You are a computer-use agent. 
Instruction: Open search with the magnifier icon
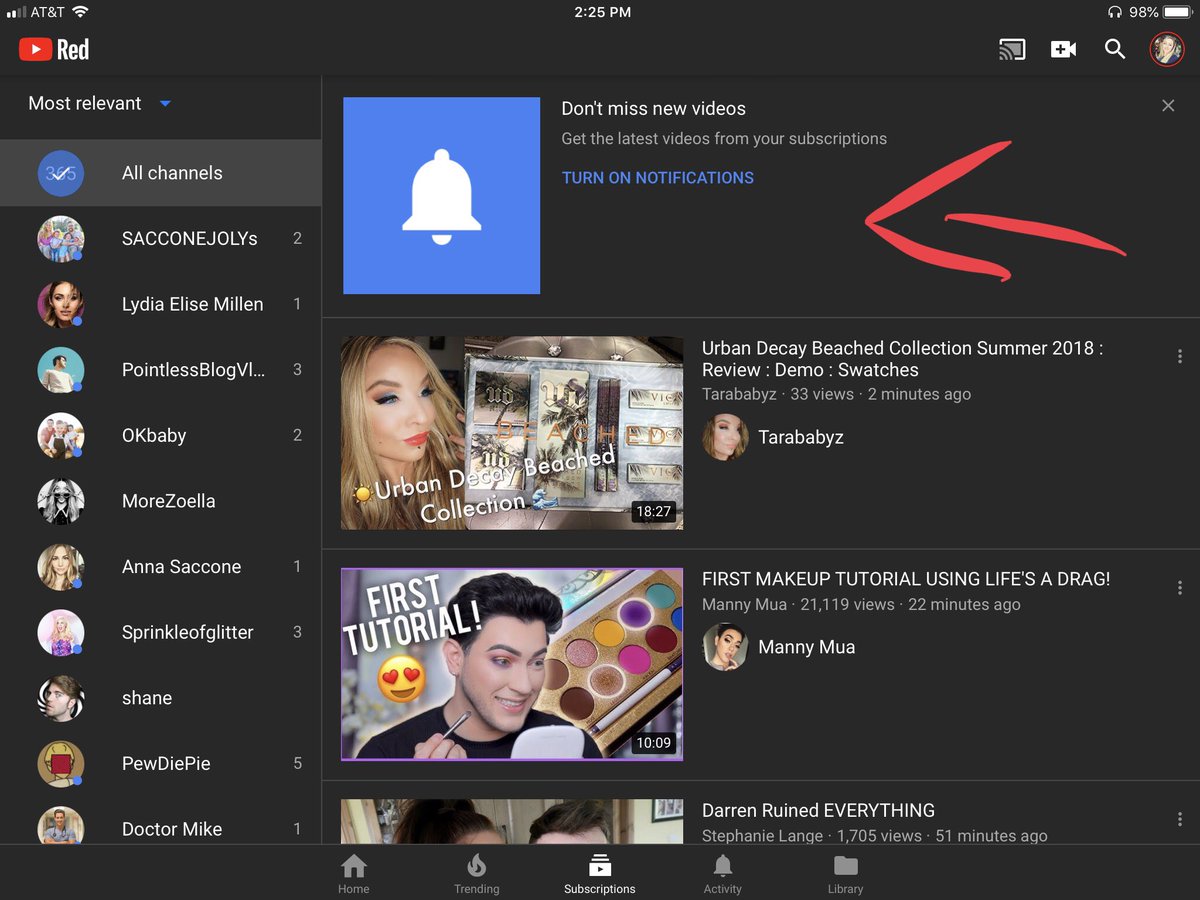point(1115,49)
